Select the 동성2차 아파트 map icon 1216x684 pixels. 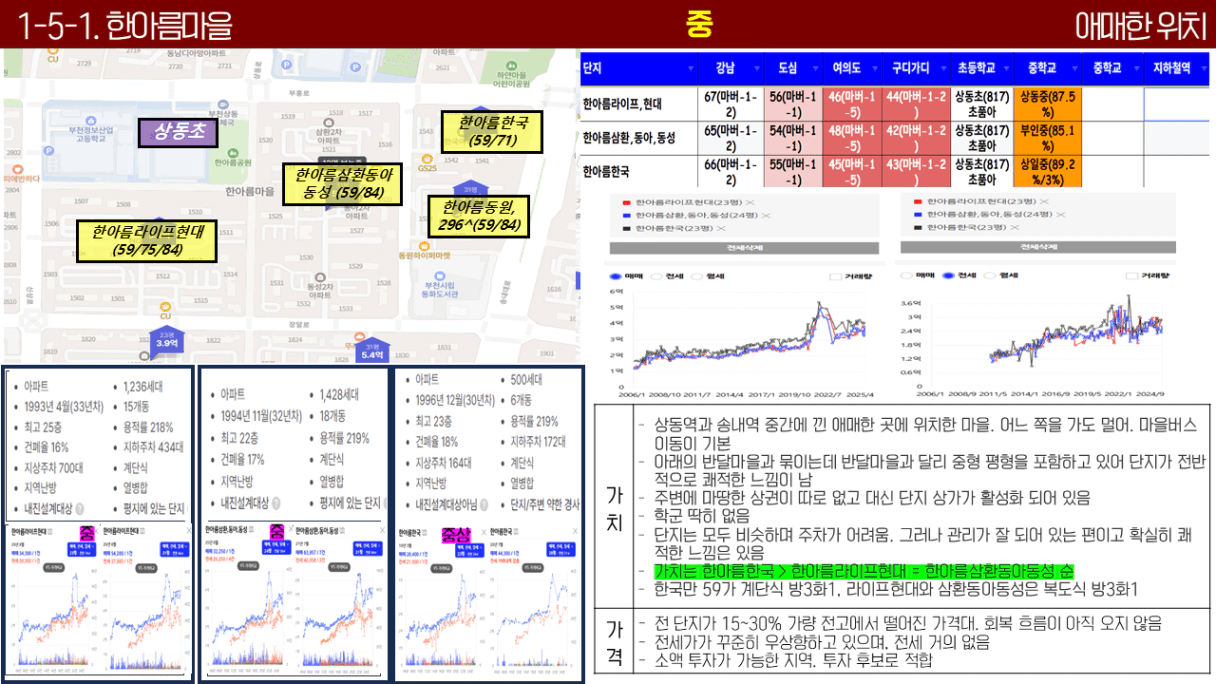point(319,276)
